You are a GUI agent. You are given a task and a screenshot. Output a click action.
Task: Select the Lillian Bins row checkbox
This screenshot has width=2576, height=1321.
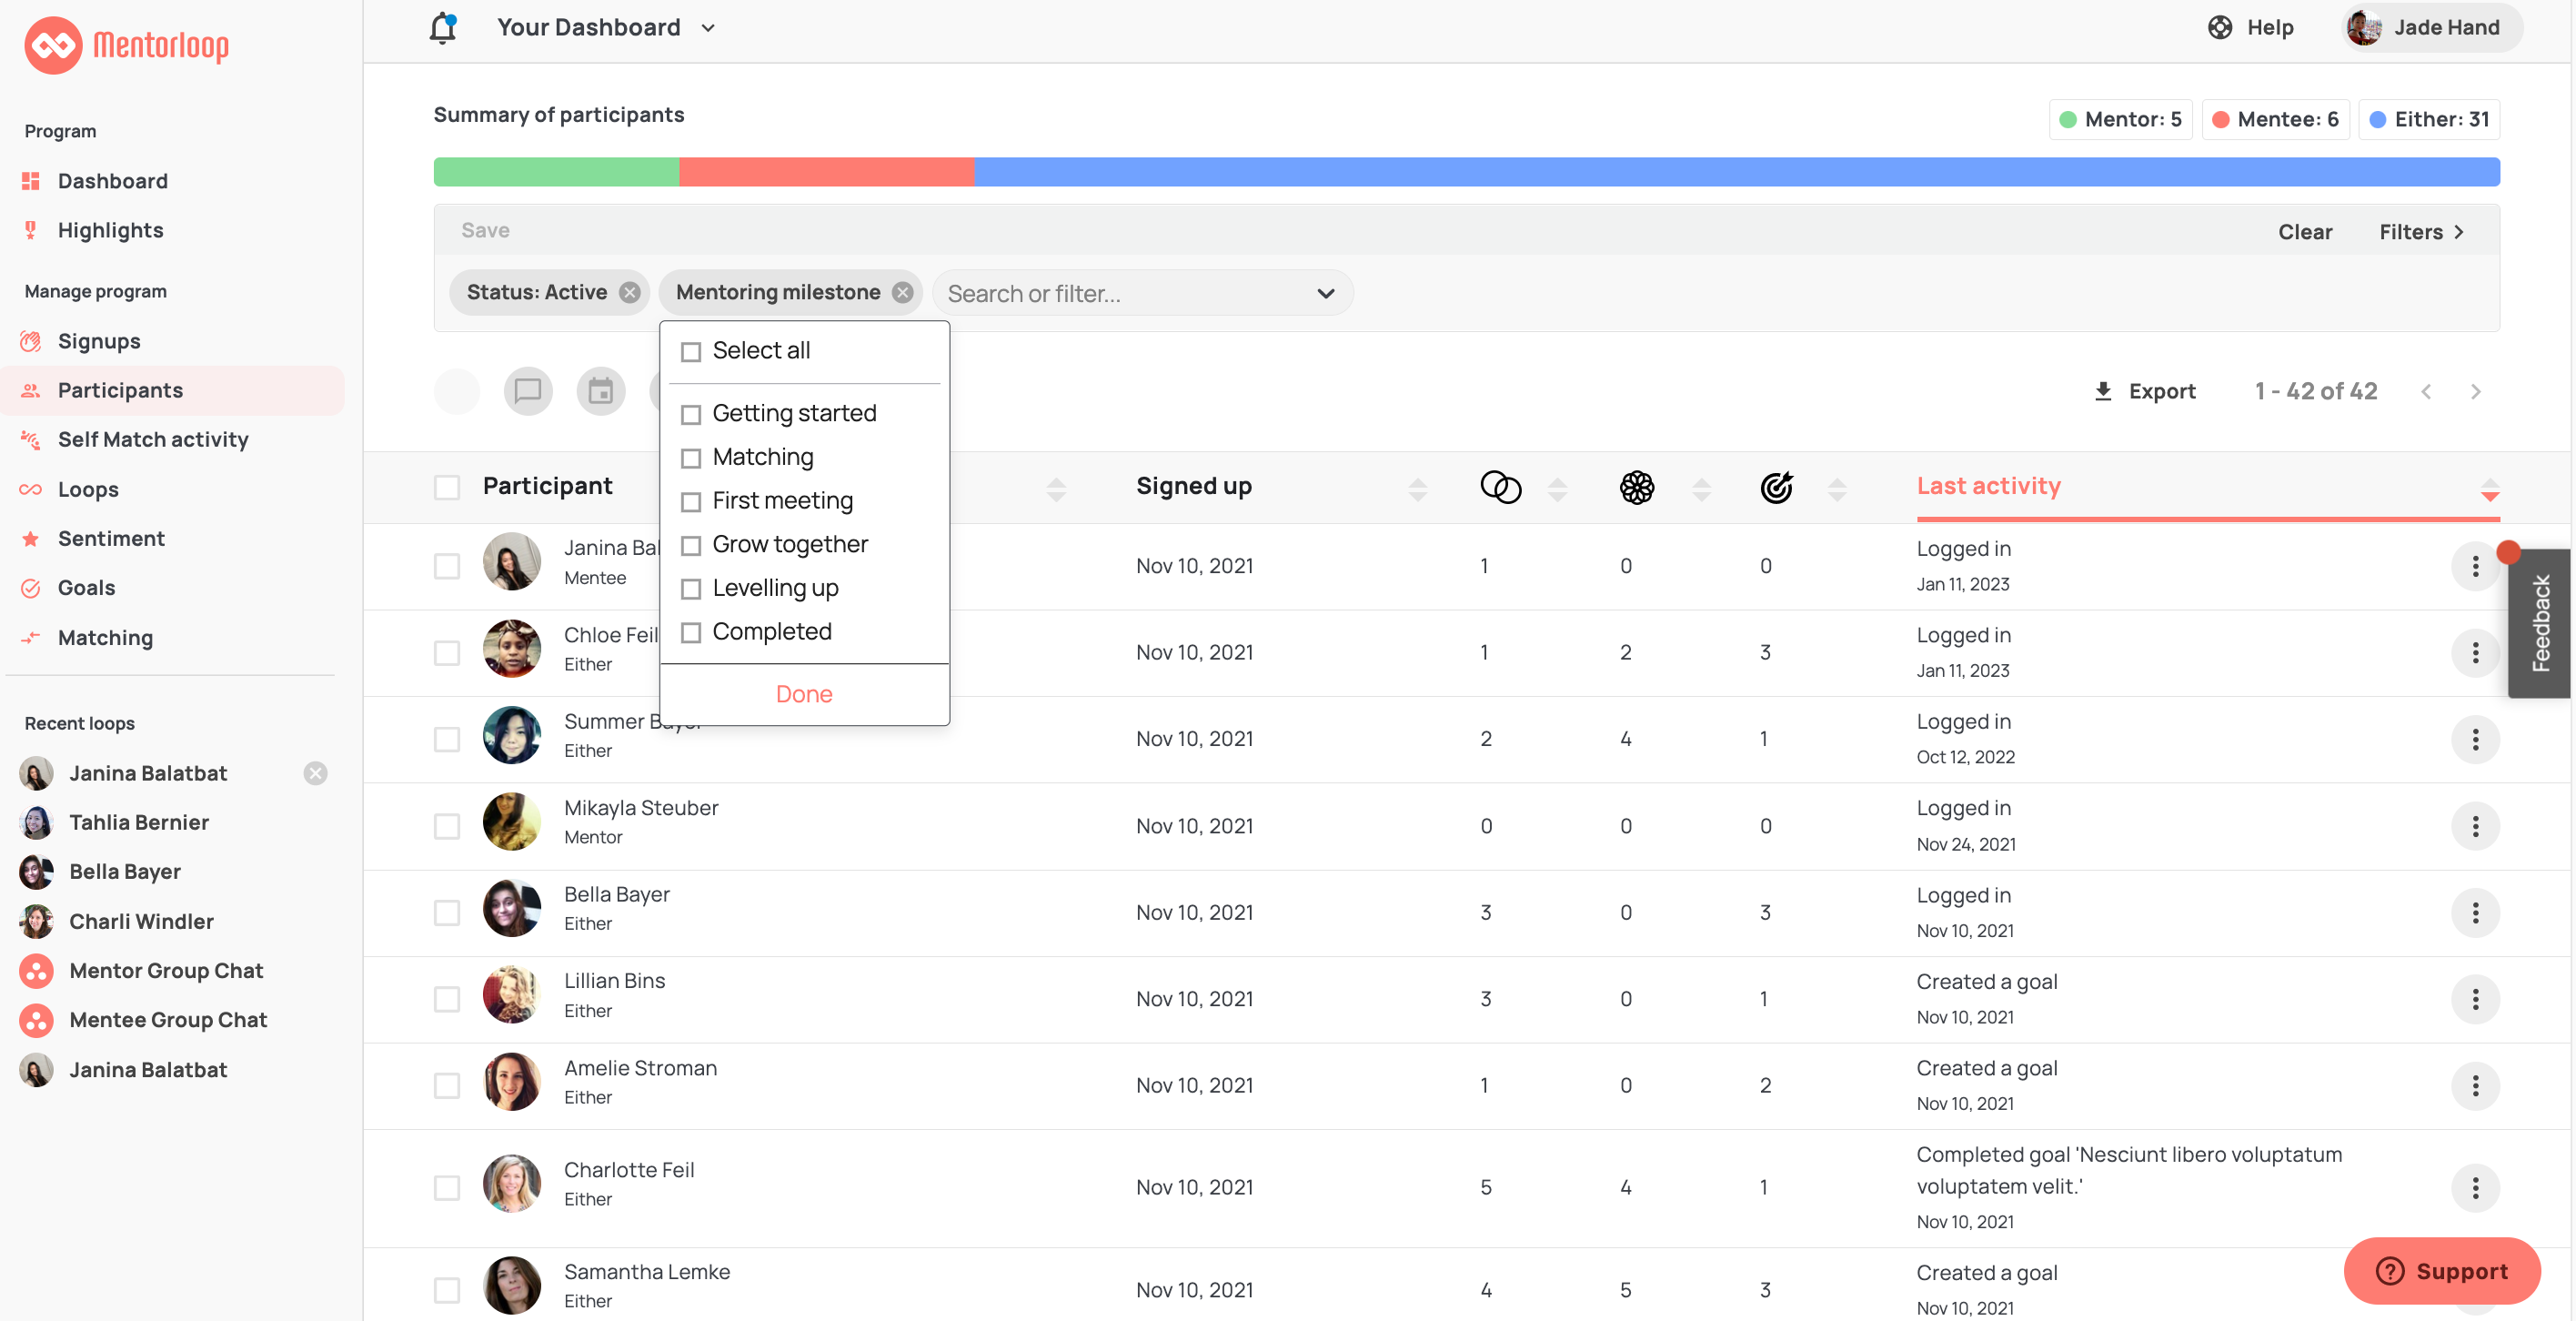tap(446, 999)
